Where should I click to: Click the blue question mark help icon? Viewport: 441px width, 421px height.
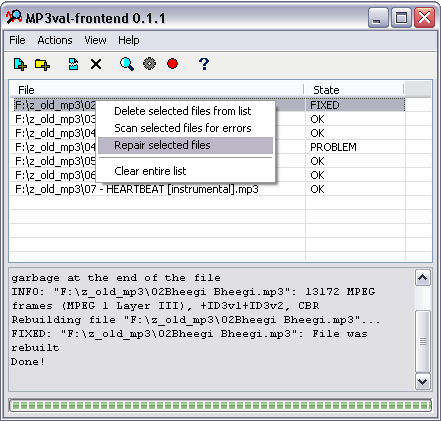pyautogui.click(x=204, y=63)
